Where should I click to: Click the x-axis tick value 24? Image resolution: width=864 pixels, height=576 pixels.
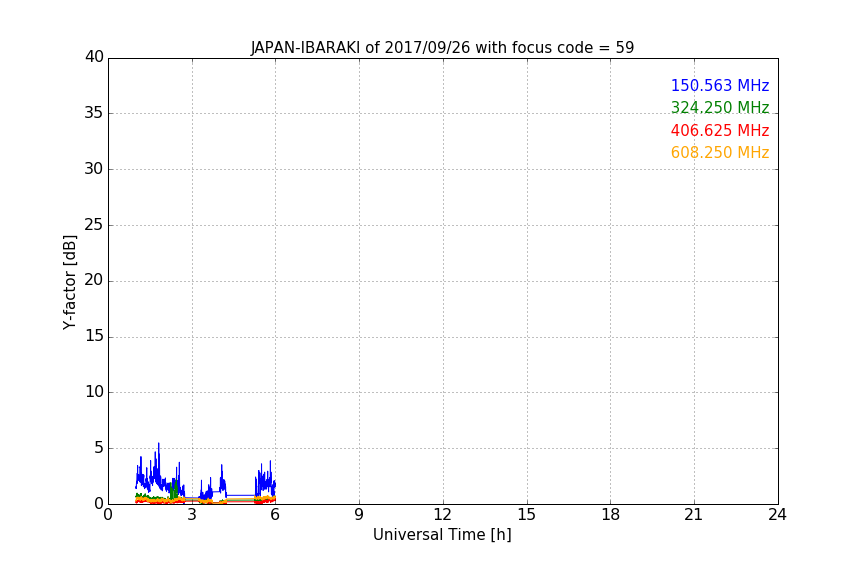[777, 515]
